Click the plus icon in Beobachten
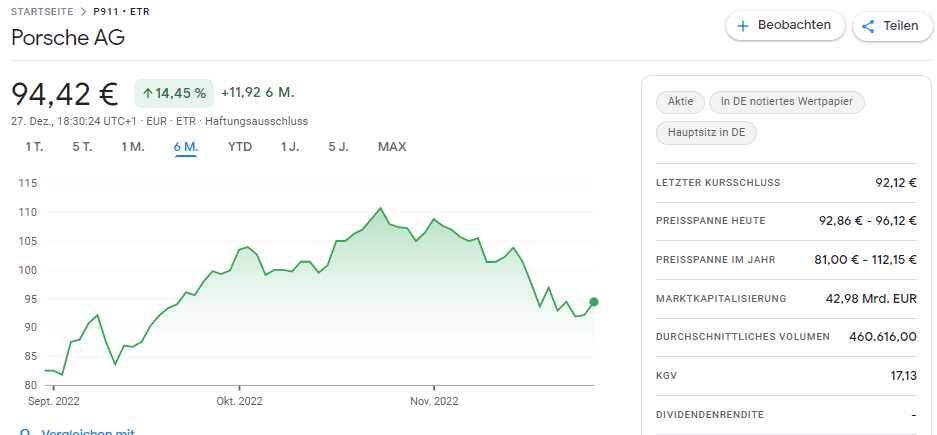The image size is (937, 435). (x=743, y=26)
